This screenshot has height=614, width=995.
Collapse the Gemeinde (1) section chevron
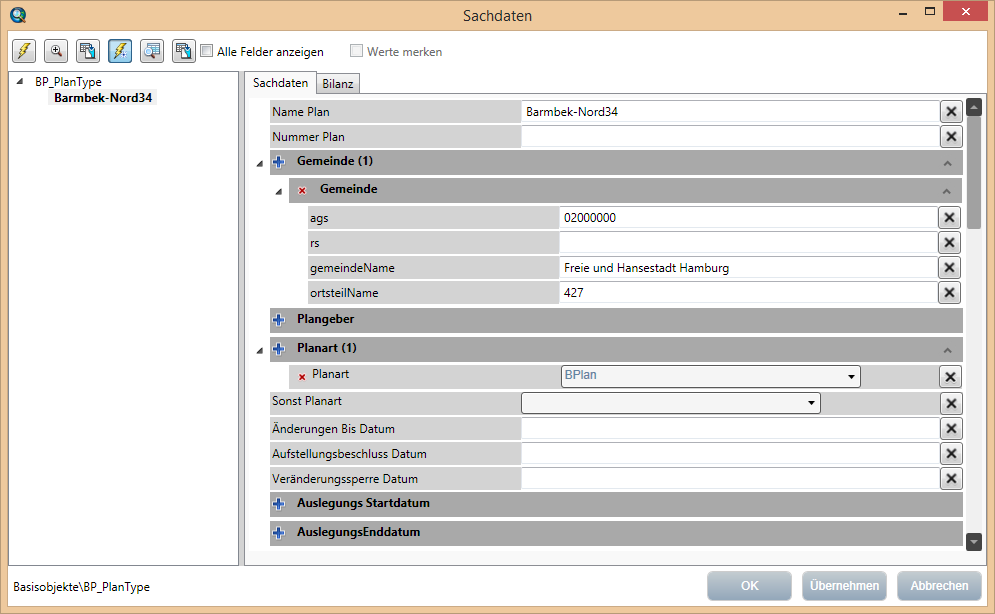pos(947,162)
